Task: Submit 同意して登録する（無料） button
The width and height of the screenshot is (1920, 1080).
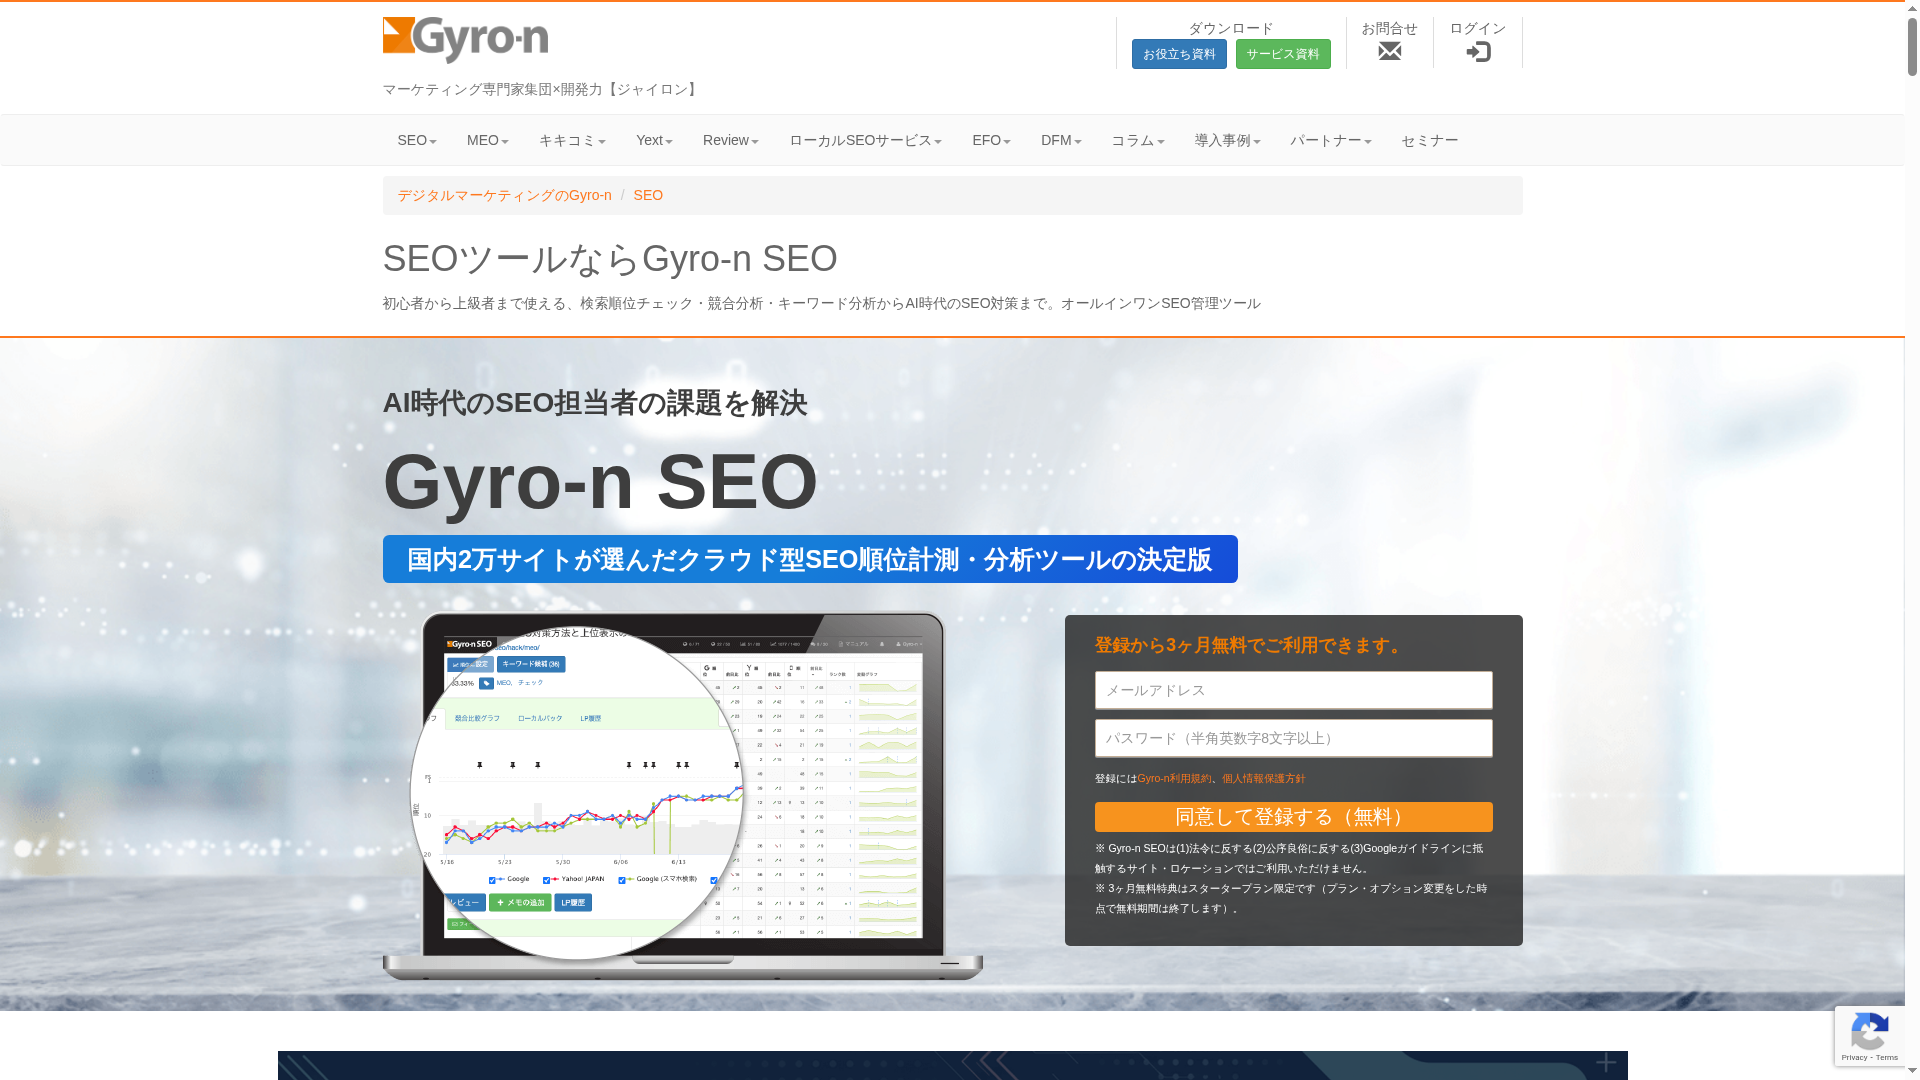Action: [x=1293, y=817]
